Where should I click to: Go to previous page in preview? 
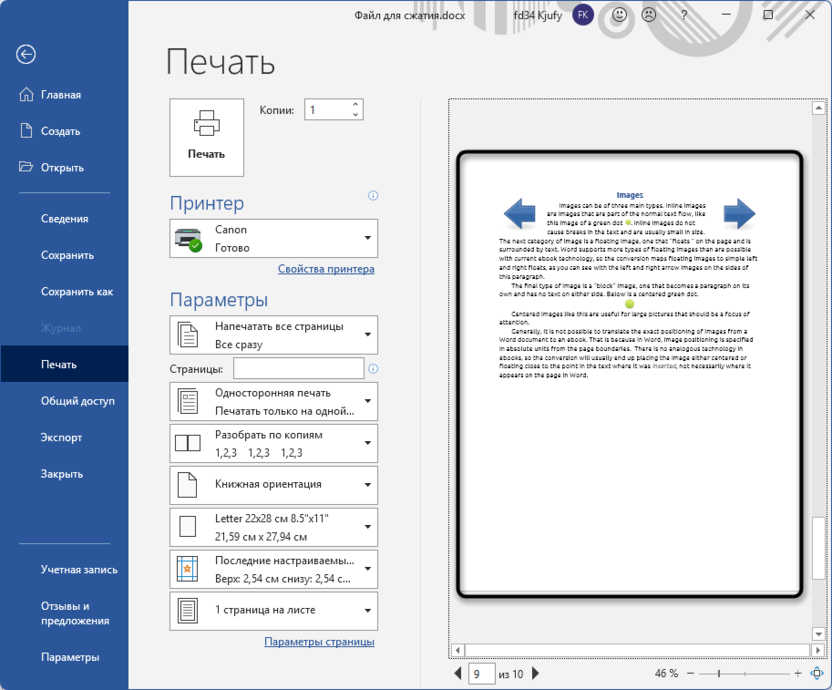coord(458,674)
